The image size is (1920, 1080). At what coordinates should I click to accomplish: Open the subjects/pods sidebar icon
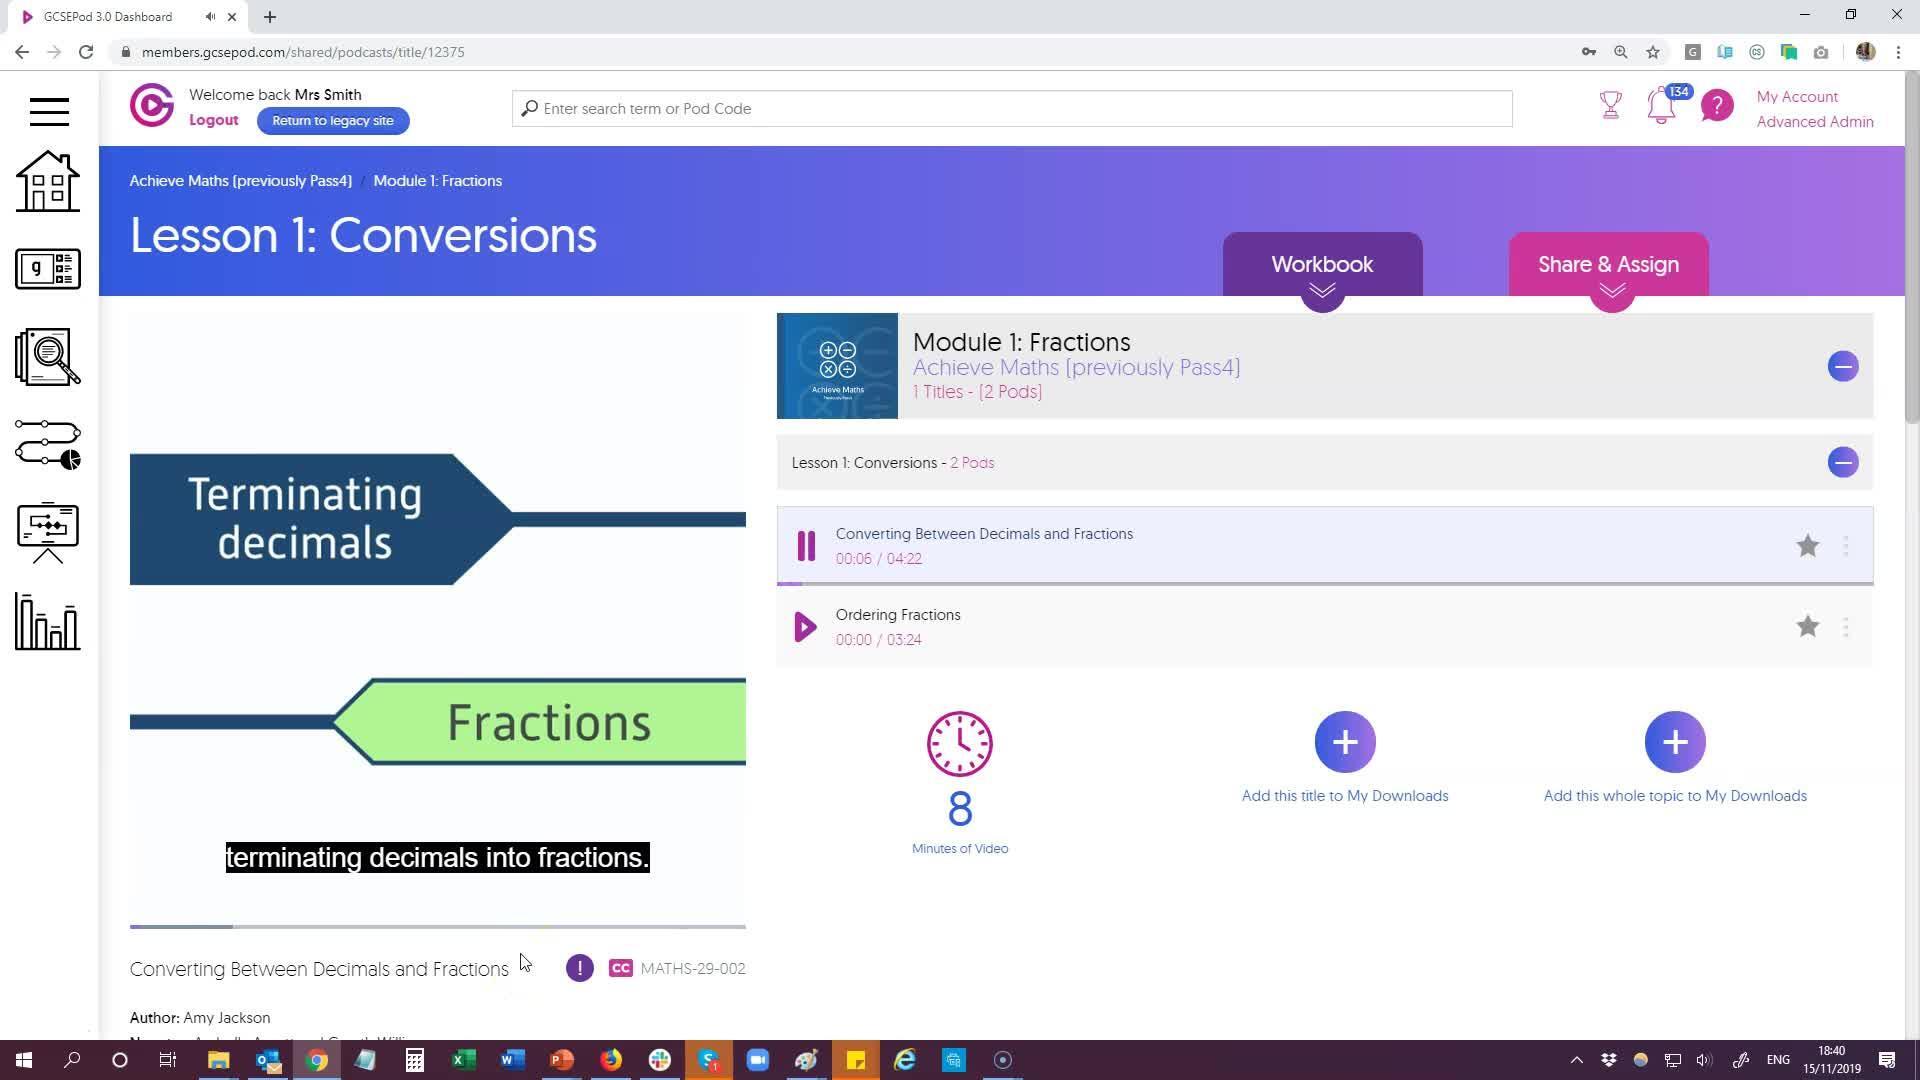click(48, 269)
